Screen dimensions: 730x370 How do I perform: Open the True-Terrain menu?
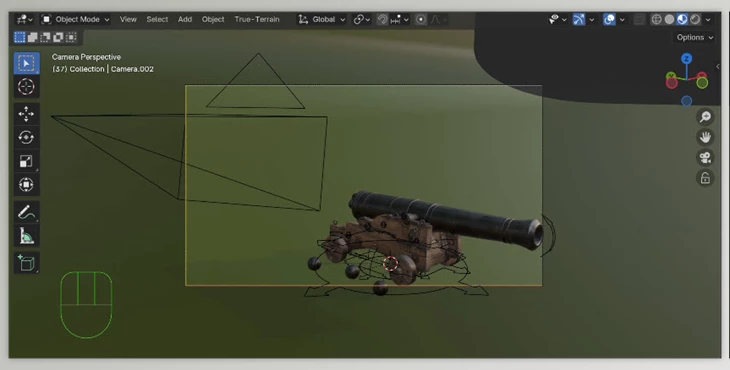(257, 20)
